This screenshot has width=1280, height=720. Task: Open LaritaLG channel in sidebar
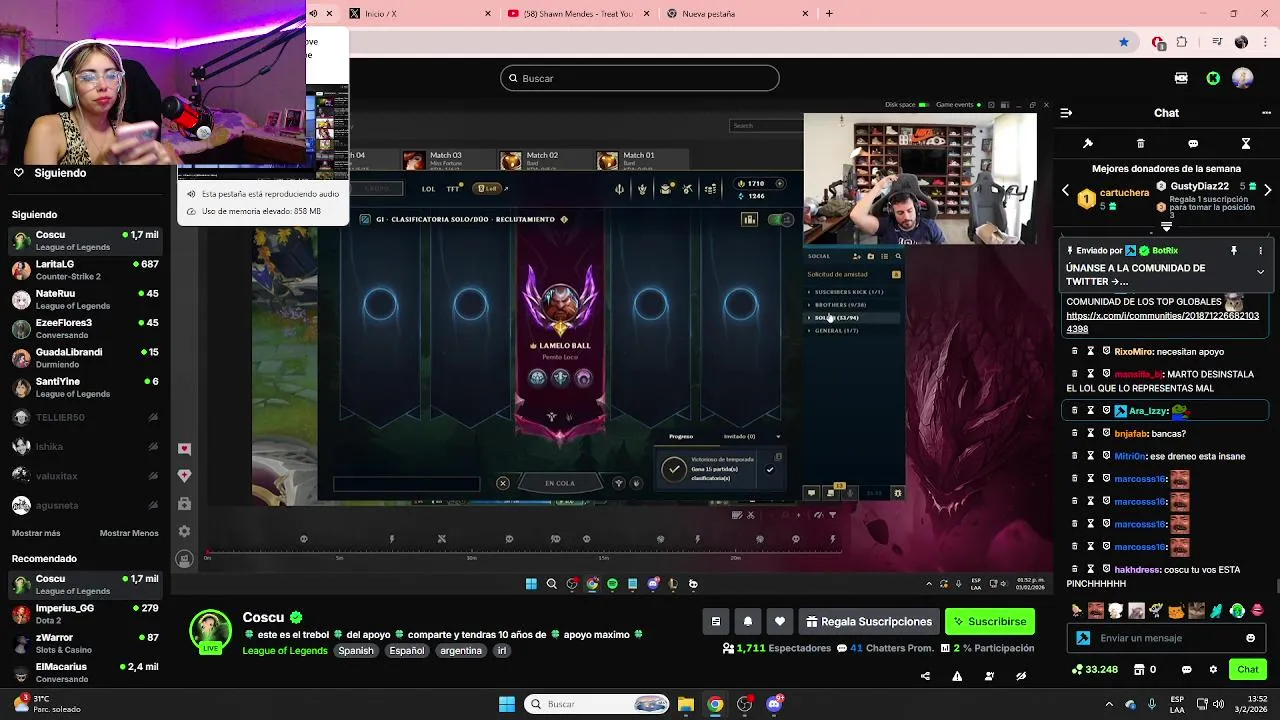point(85,270)
